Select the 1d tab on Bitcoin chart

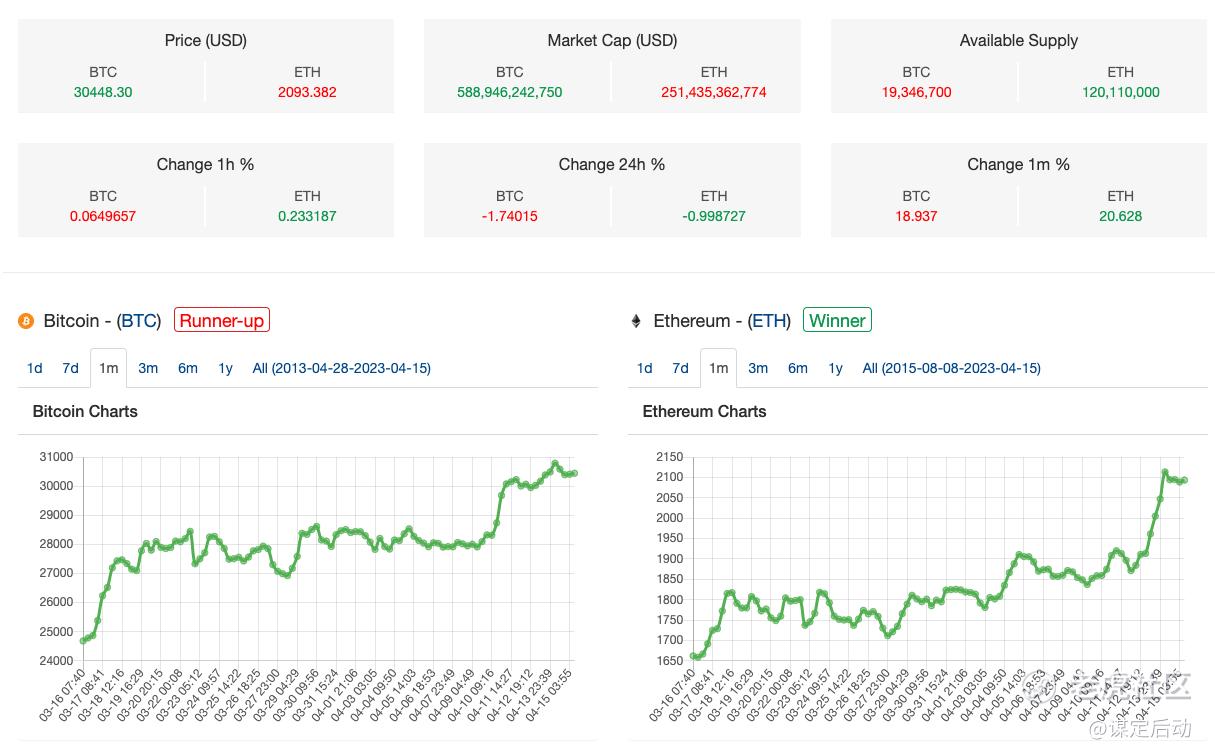pyautogui.click(x=35, y=368)
